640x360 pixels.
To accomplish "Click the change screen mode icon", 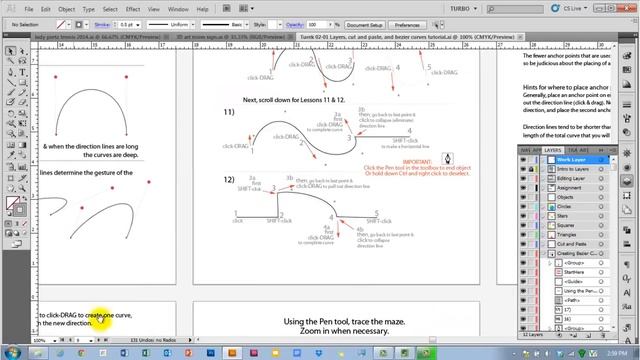I will [x=16, y=244].
